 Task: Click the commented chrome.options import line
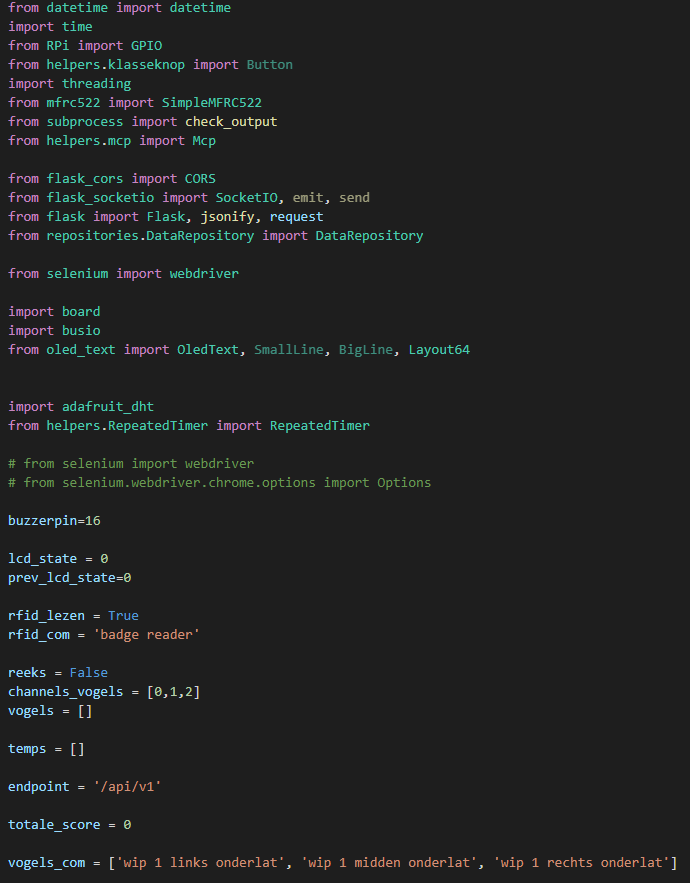[x=220, y=483]
